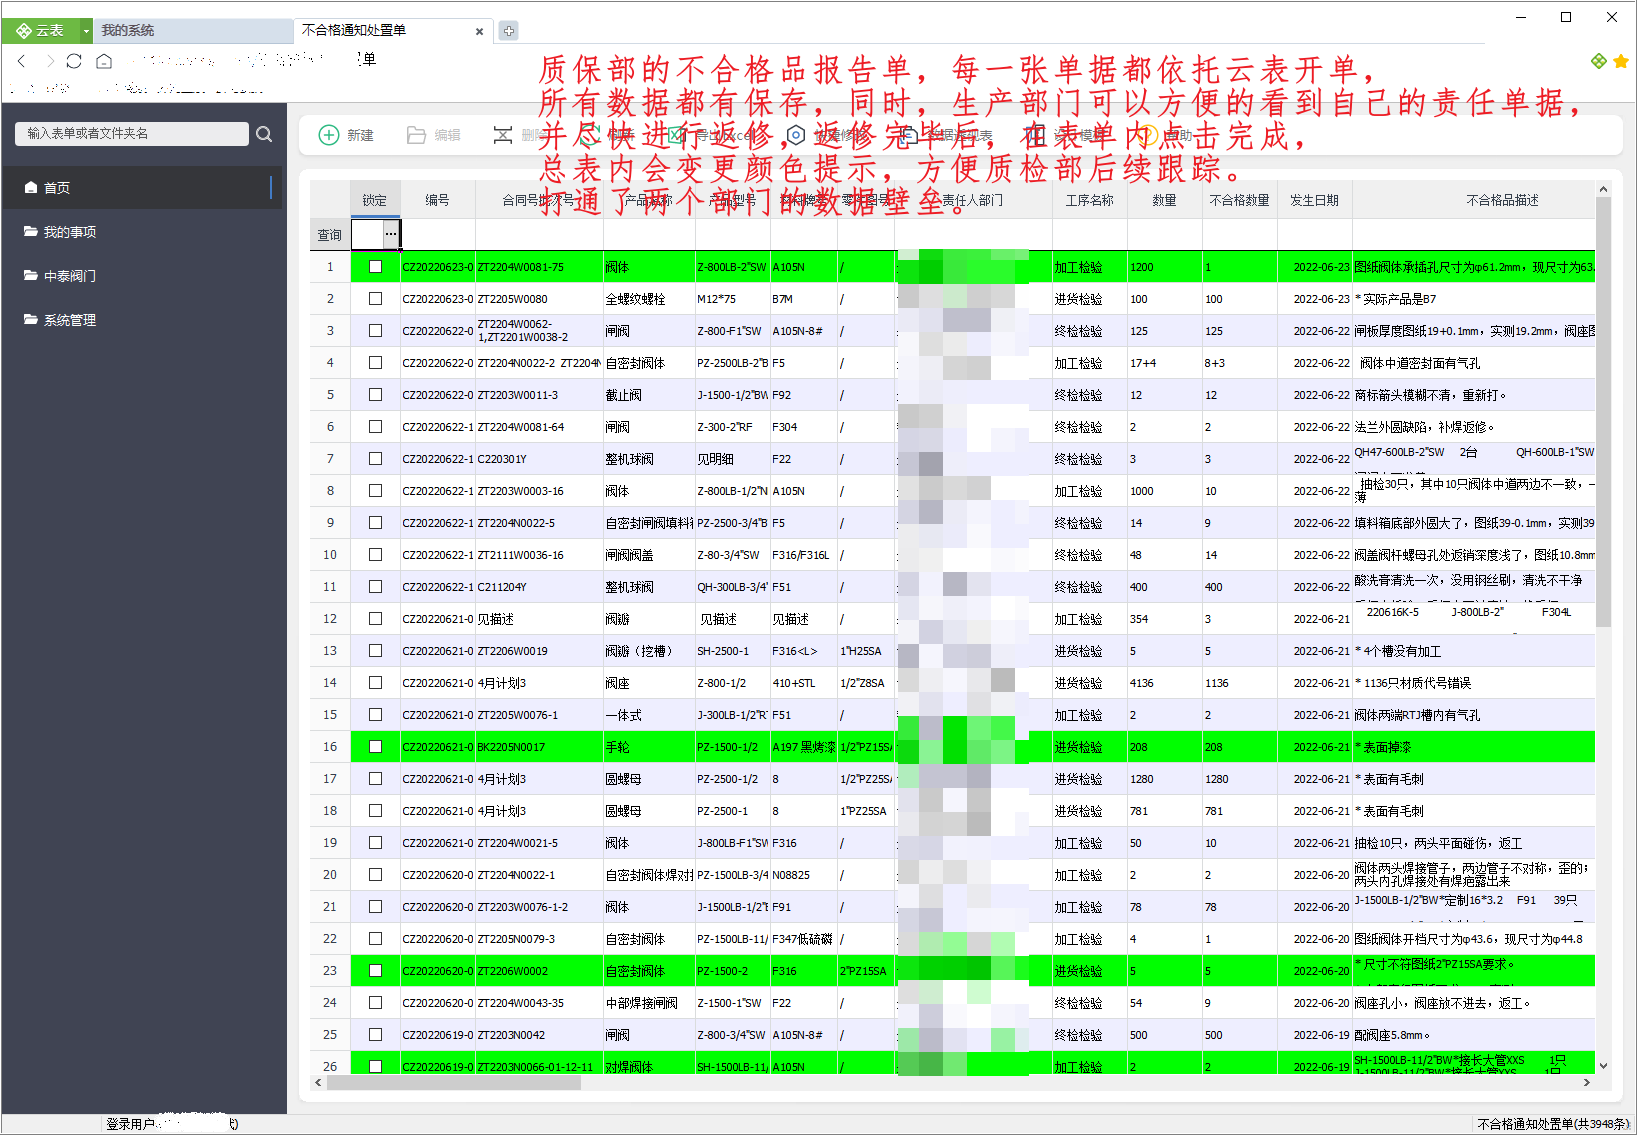The width and height of the screenshot is (1637, 1135).
Task: Open 中泰阀门 in the sidebar
Action: (x=143, y=275)
